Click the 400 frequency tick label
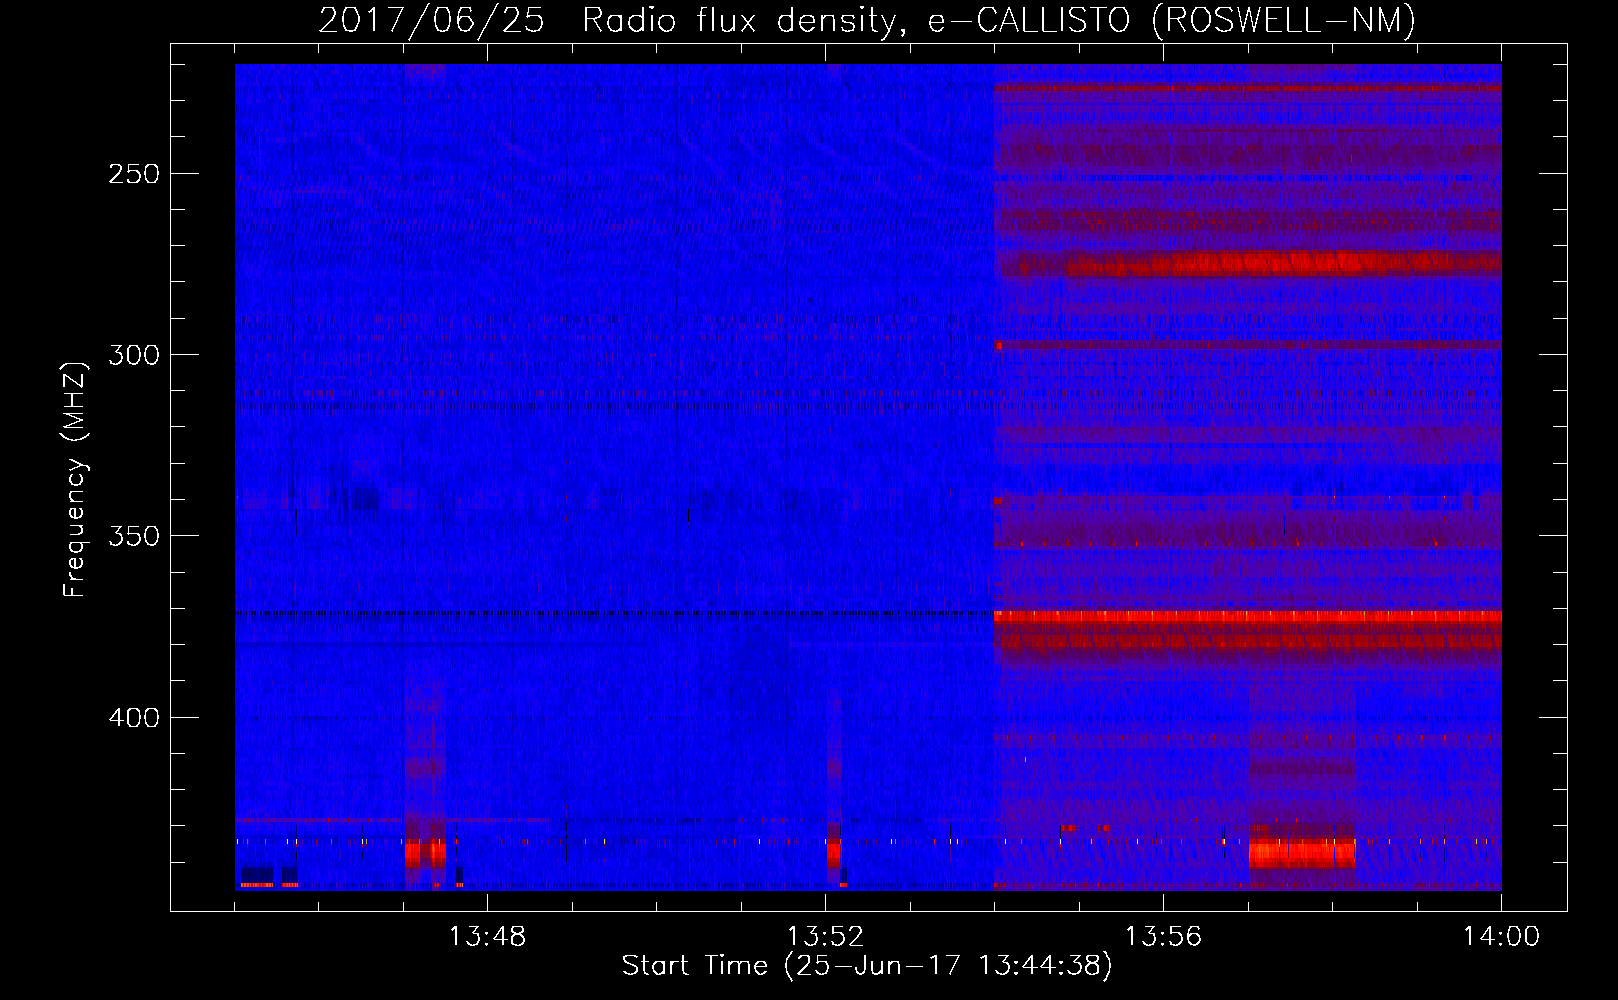1618x1000 pixels. 133,718
